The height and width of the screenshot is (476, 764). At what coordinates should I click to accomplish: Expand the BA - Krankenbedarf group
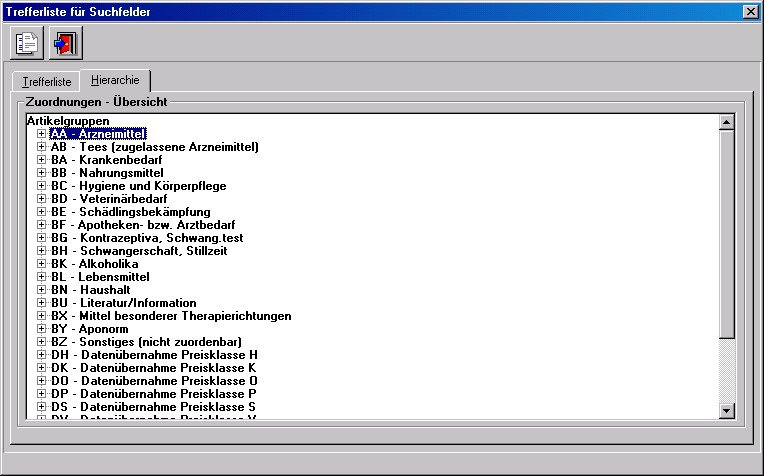point(41,159)
